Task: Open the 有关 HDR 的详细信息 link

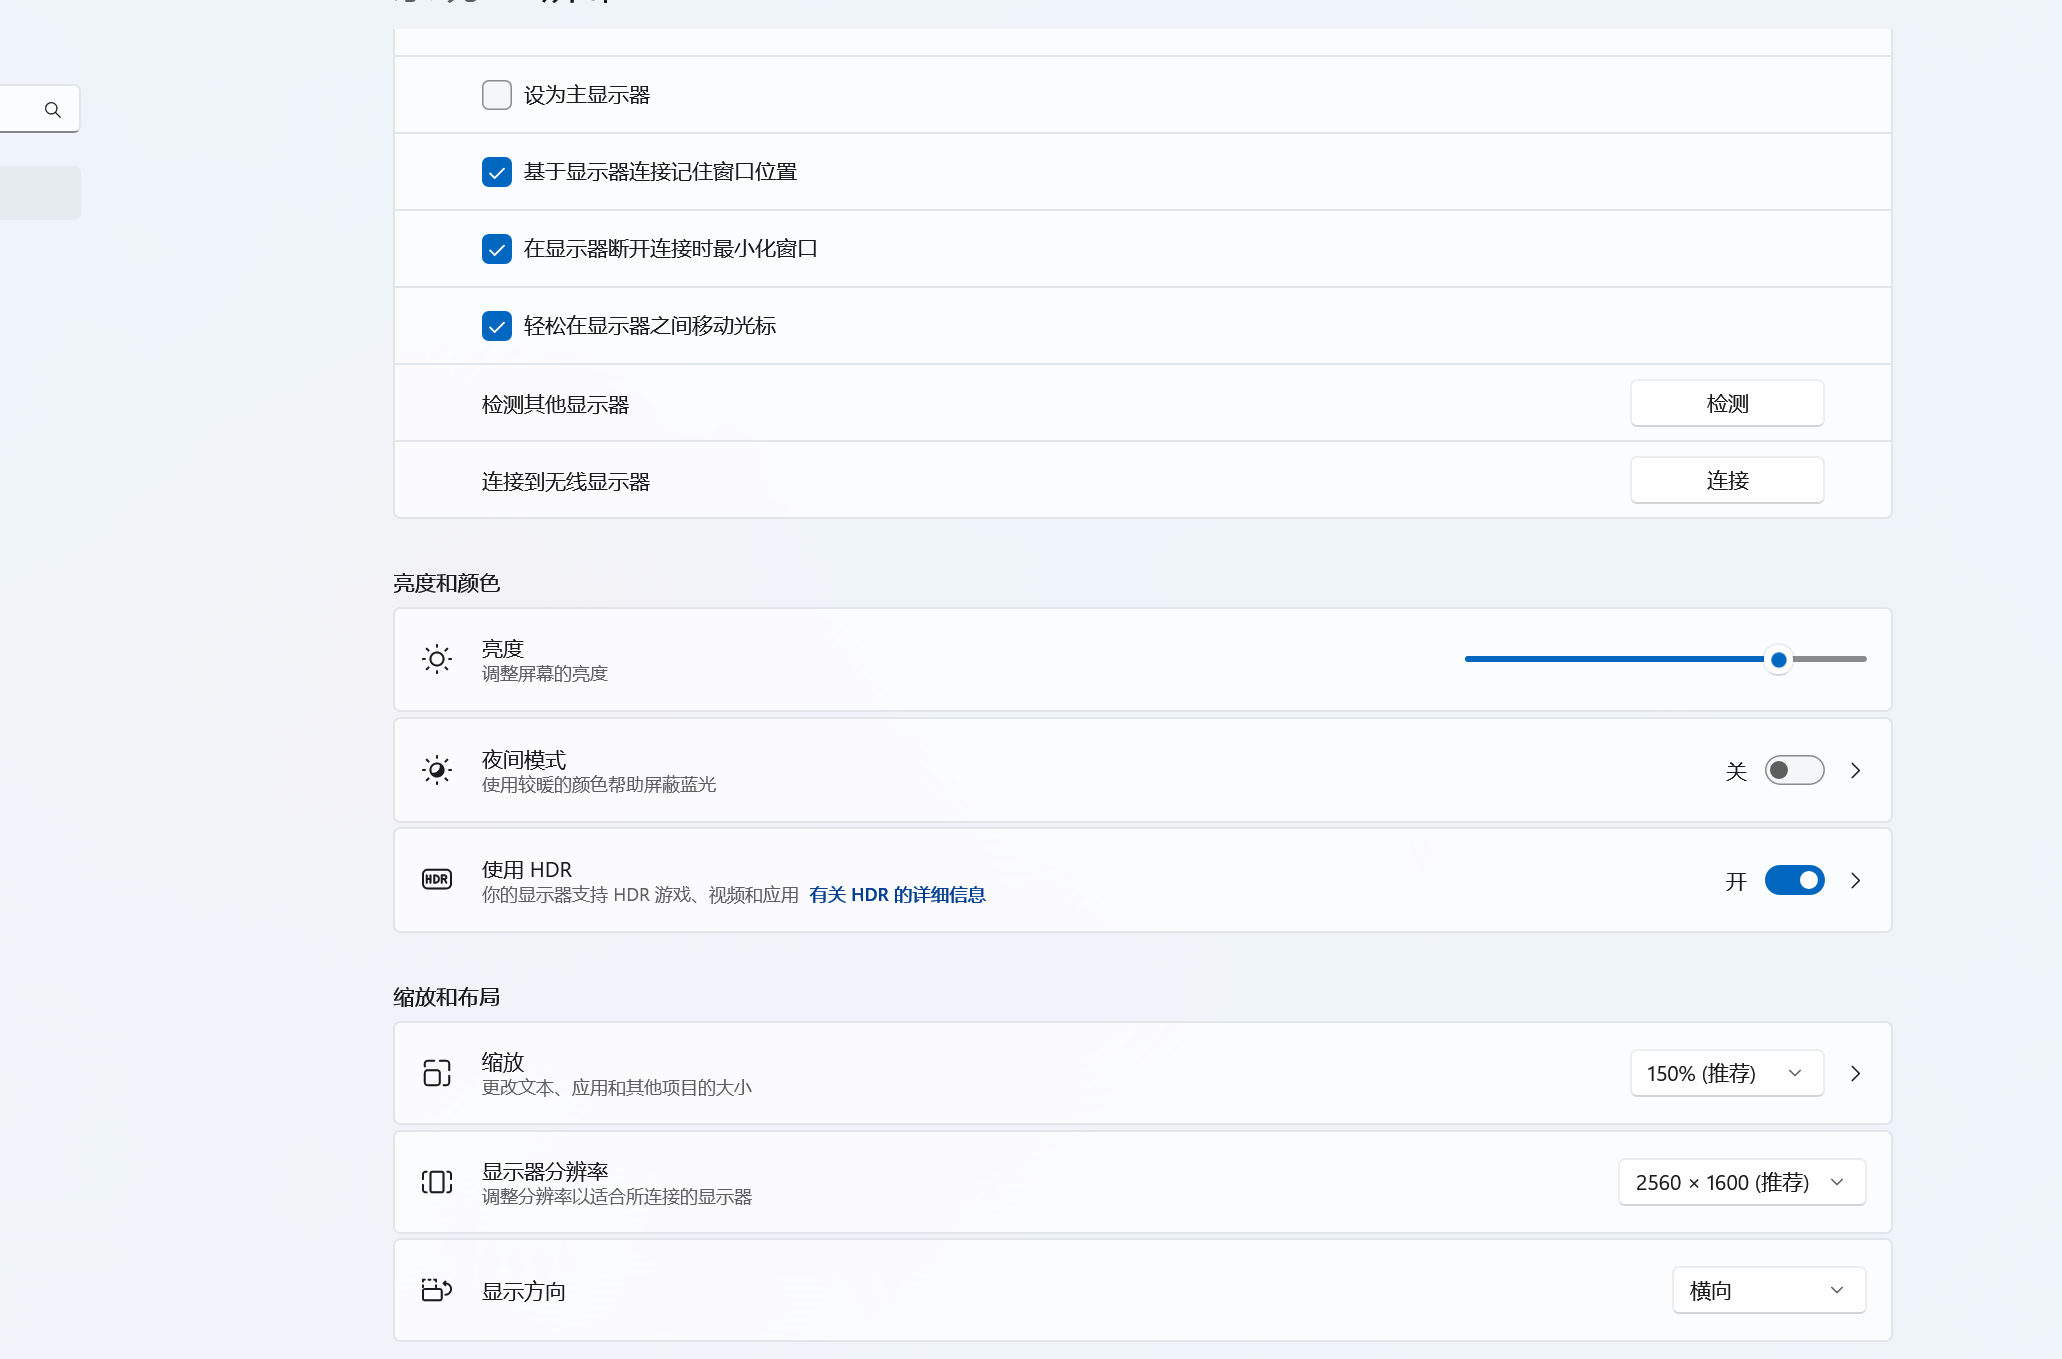Action: click(897, 895)
